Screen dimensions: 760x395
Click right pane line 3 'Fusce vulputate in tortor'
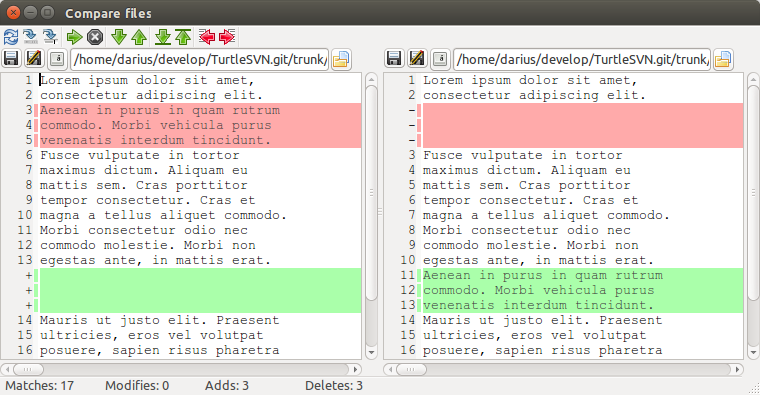[522, 155]
